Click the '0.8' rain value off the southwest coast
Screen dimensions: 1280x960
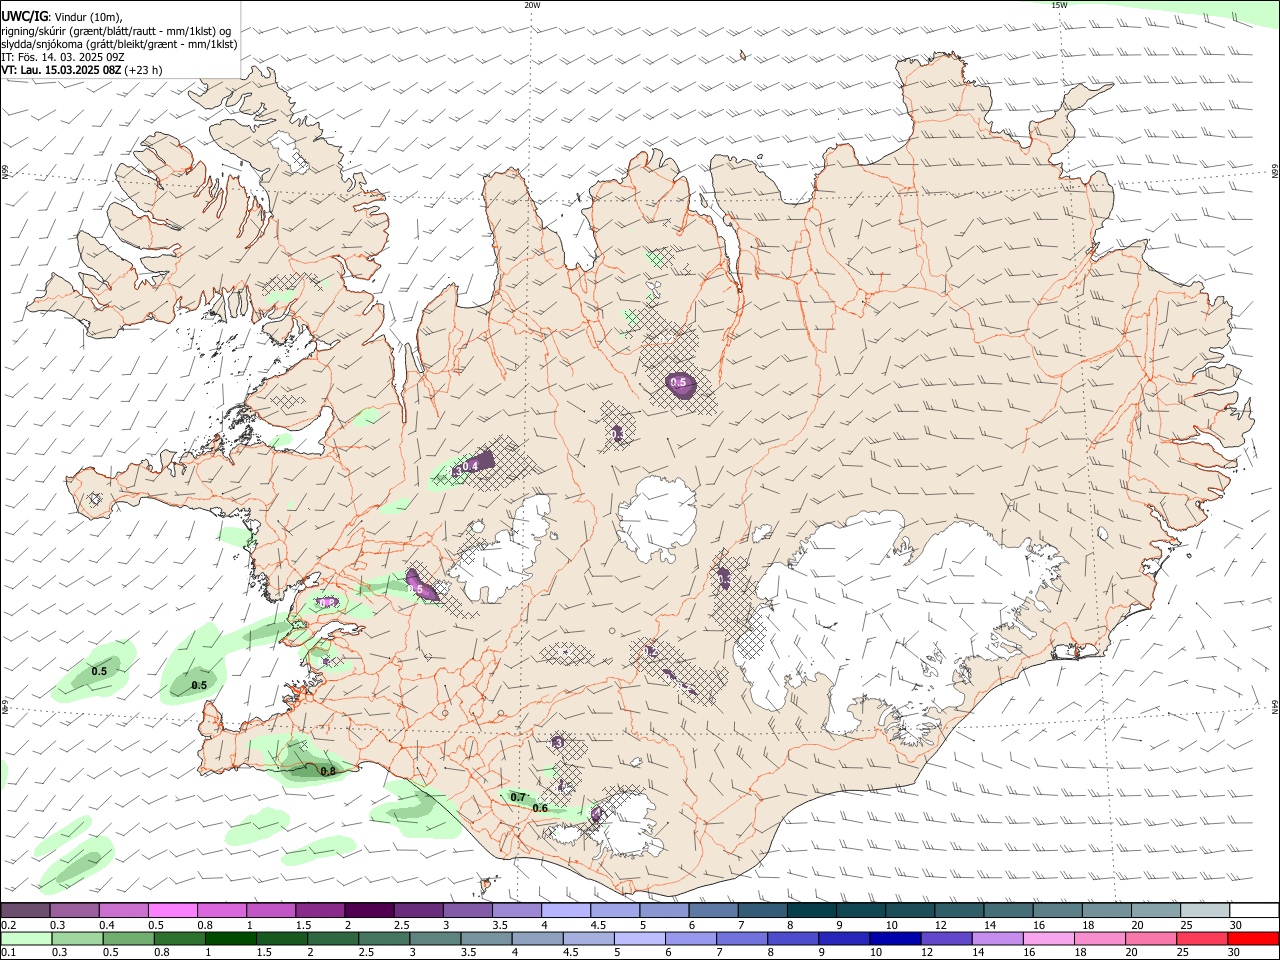pyautogui.click(x=327, y=771)
